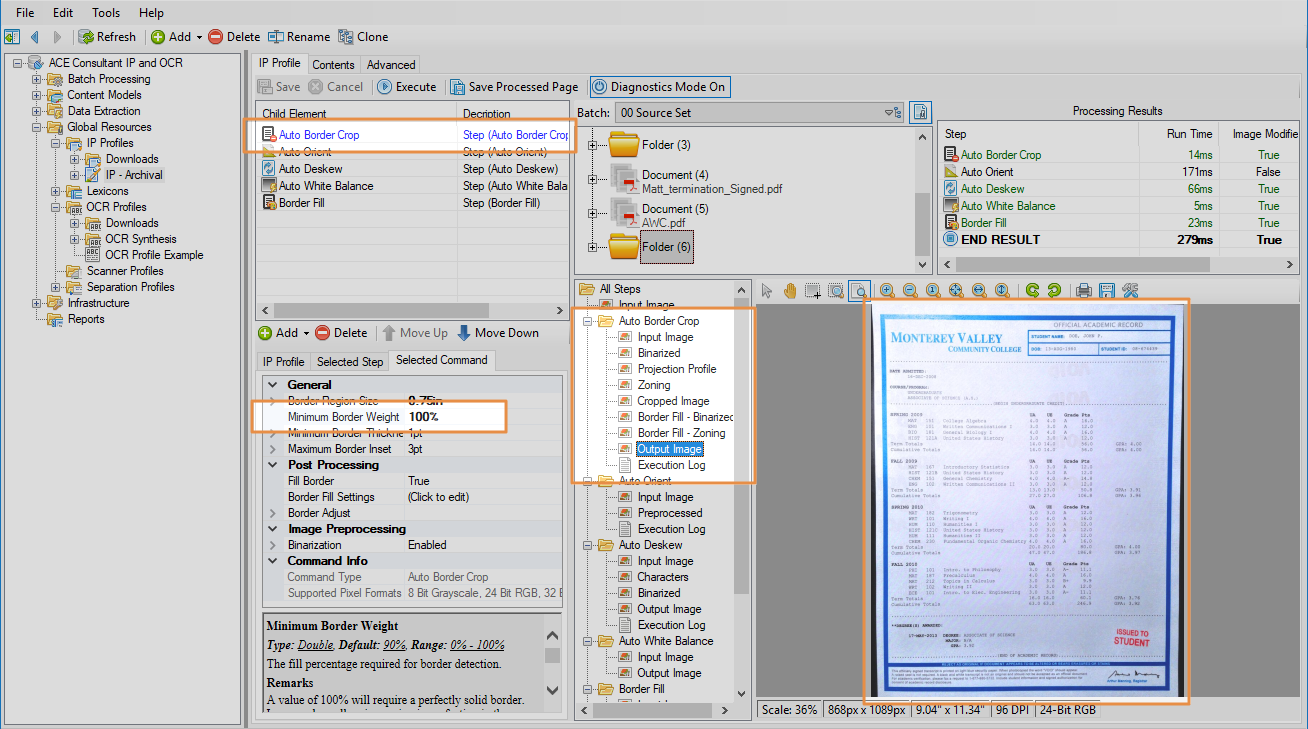Click Save Processed Page
The image size is (1308, 729).
coord(514,87)
